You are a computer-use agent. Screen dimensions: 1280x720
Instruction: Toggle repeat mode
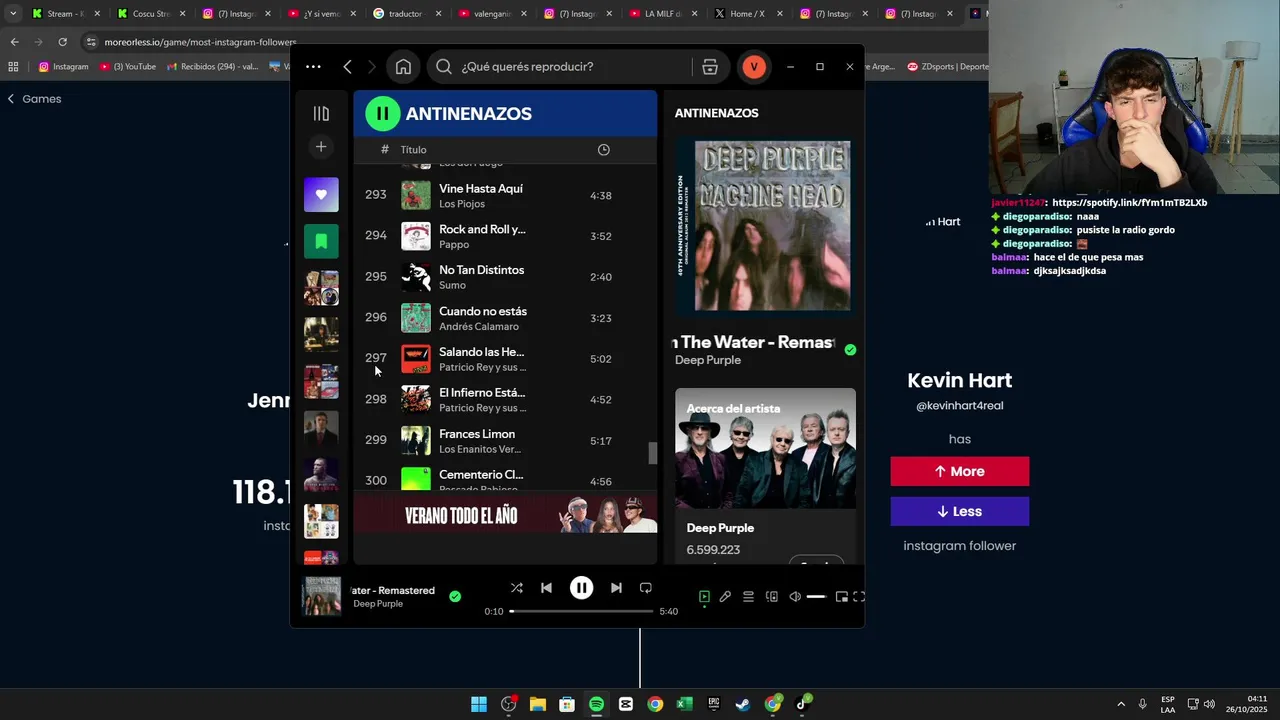click(x=646, y=588)
